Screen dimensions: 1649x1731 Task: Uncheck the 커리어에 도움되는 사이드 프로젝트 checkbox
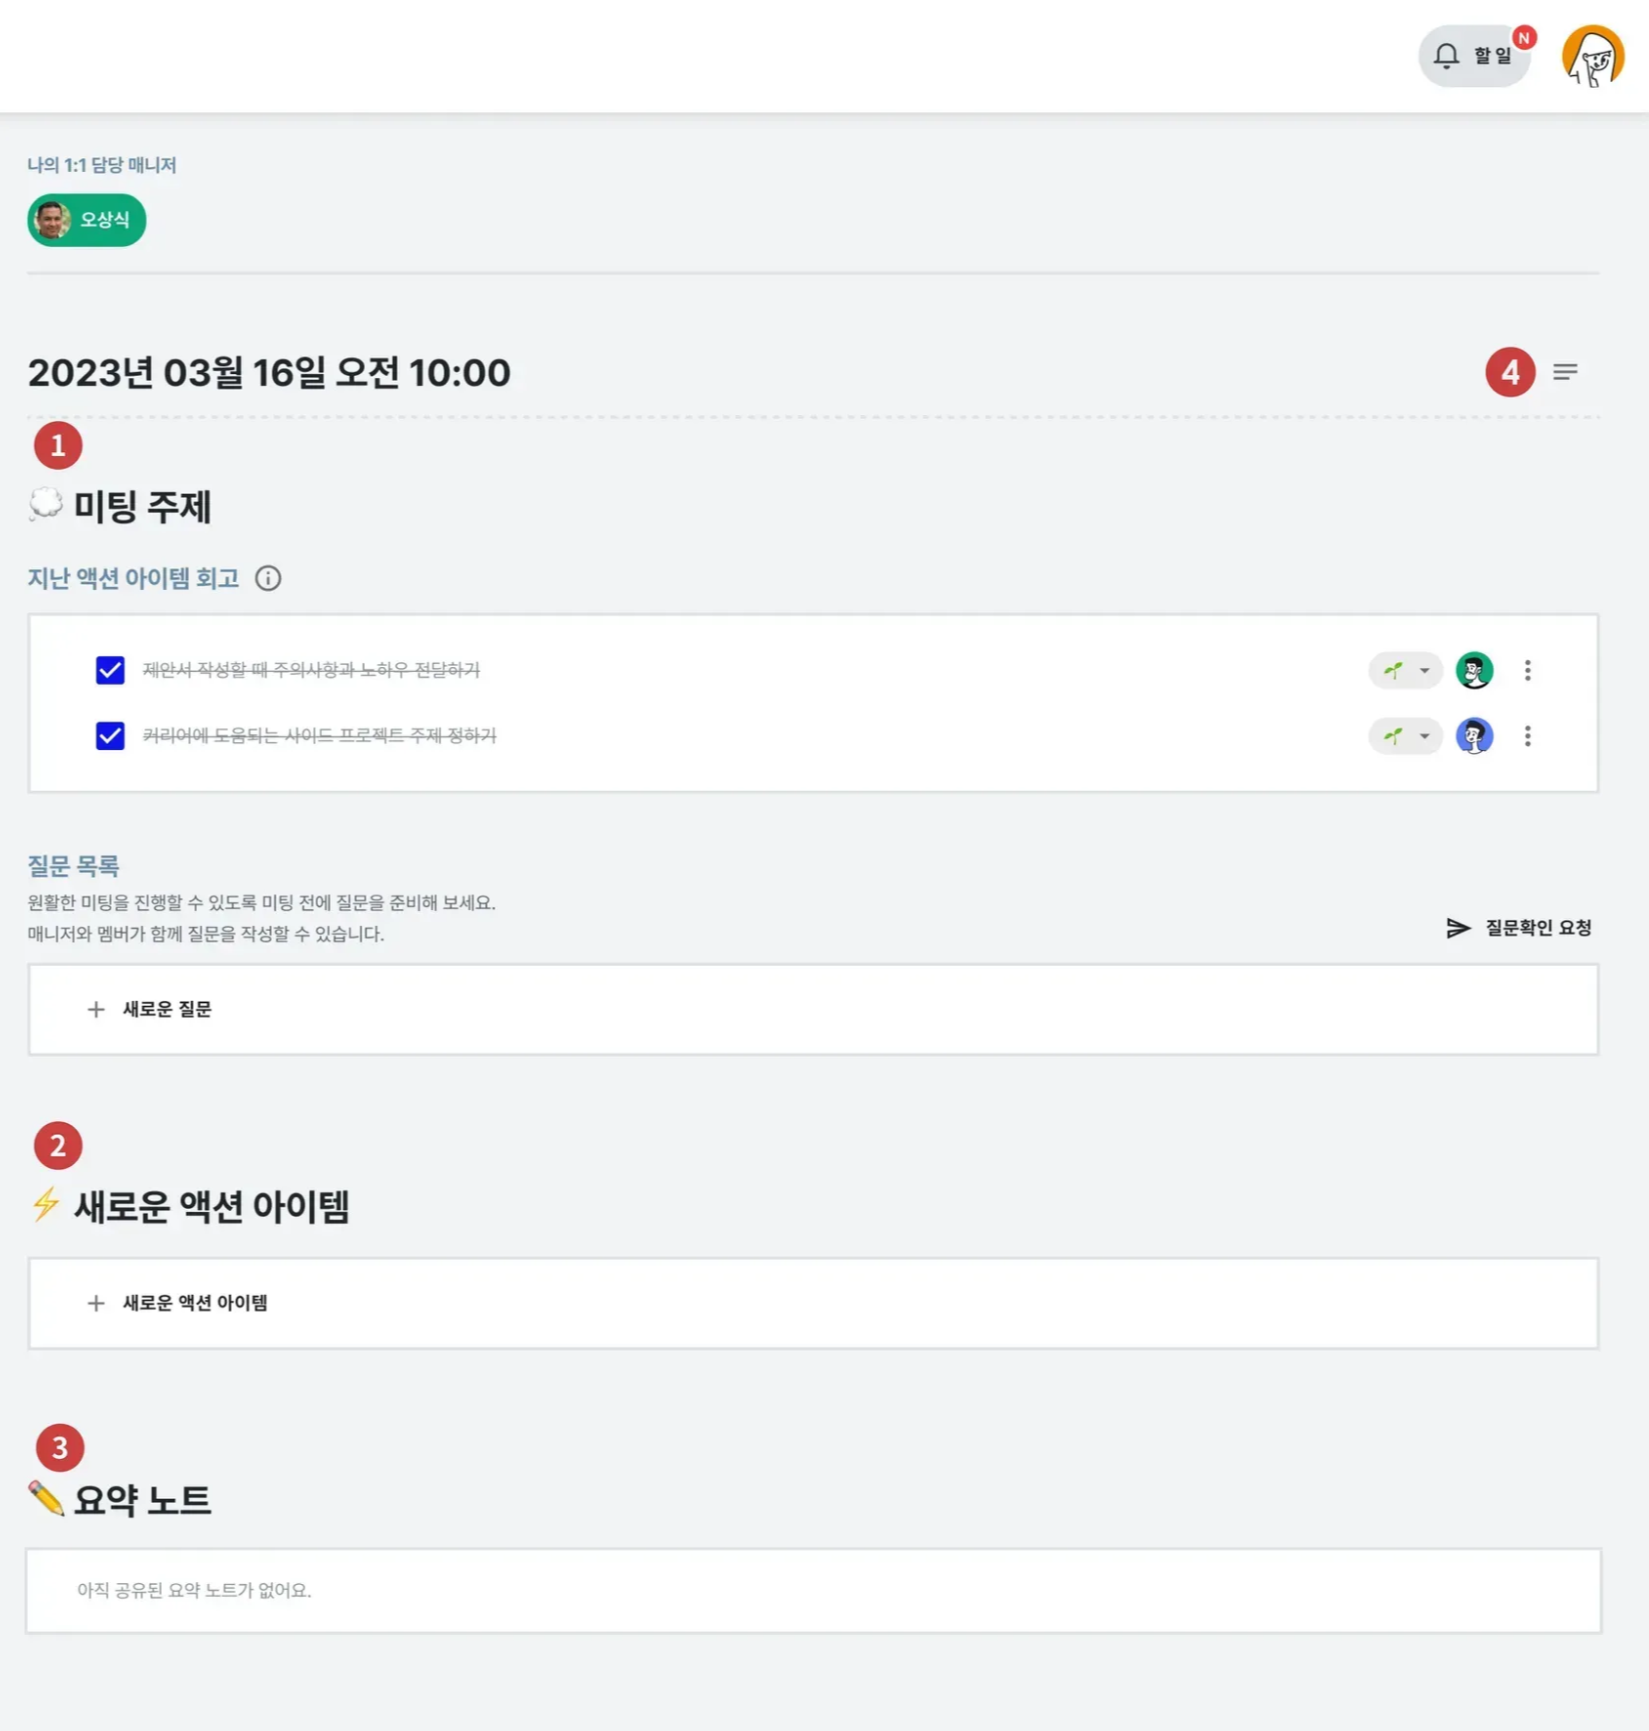pos(110,736)
